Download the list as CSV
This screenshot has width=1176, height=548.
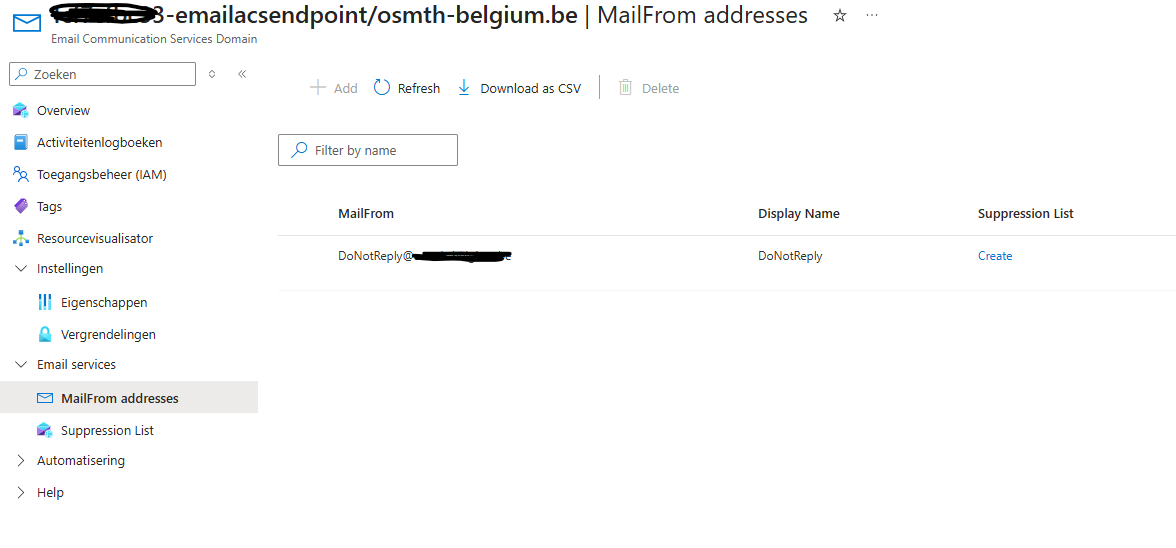(x=519, y=88)
